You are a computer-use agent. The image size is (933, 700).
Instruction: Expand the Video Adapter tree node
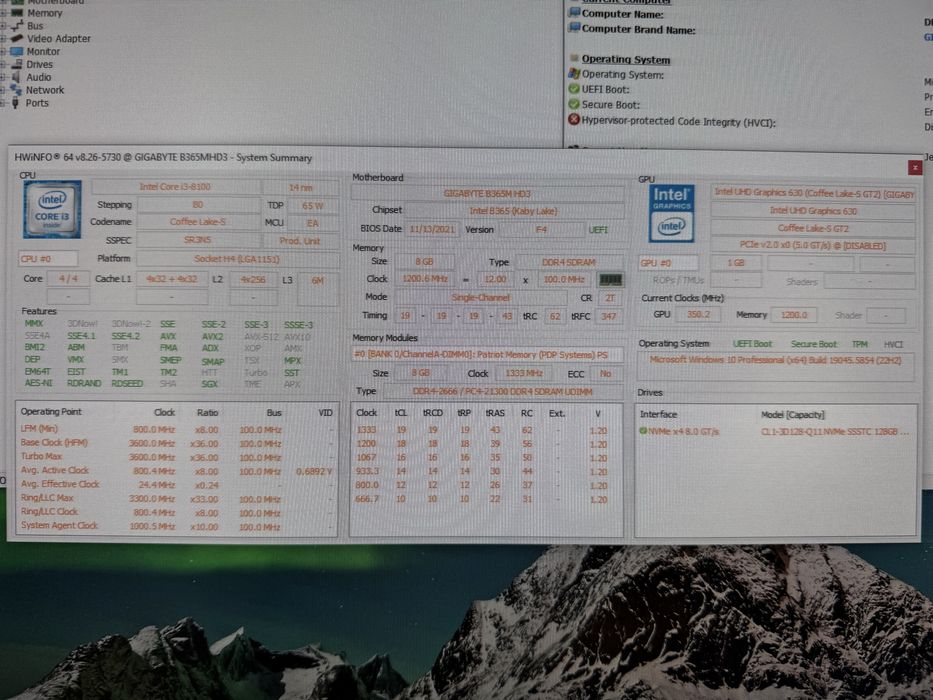click(x=3, y=39)
